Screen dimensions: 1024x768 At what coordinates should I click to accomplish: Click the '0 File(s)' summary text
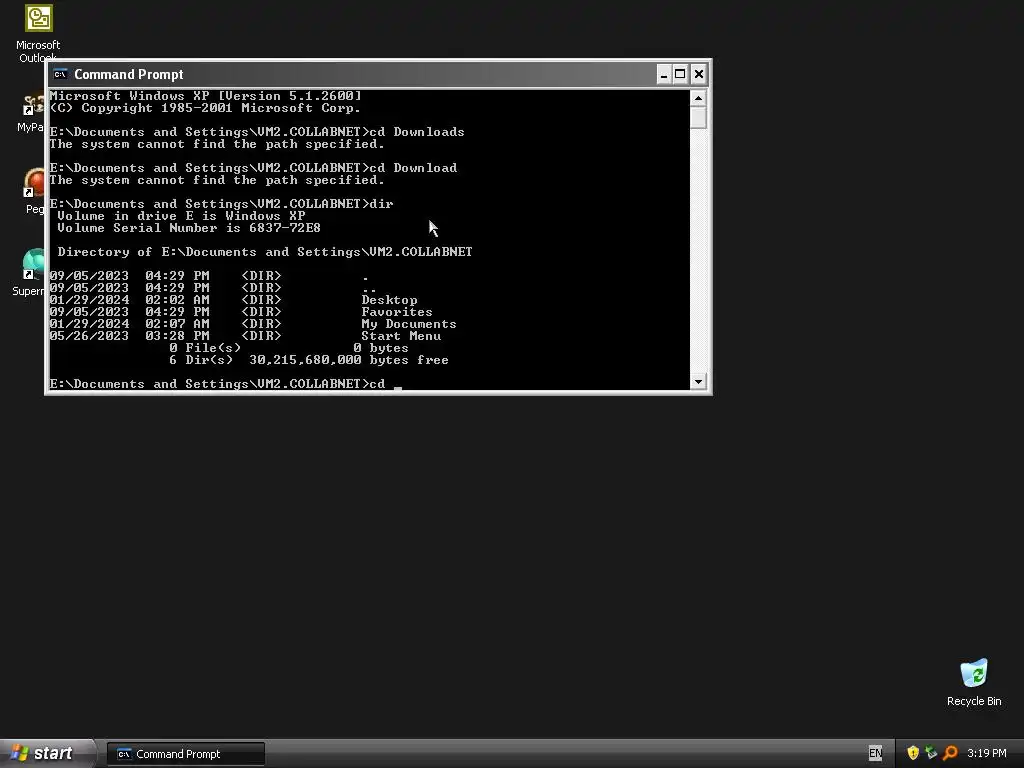coord(205,348)
